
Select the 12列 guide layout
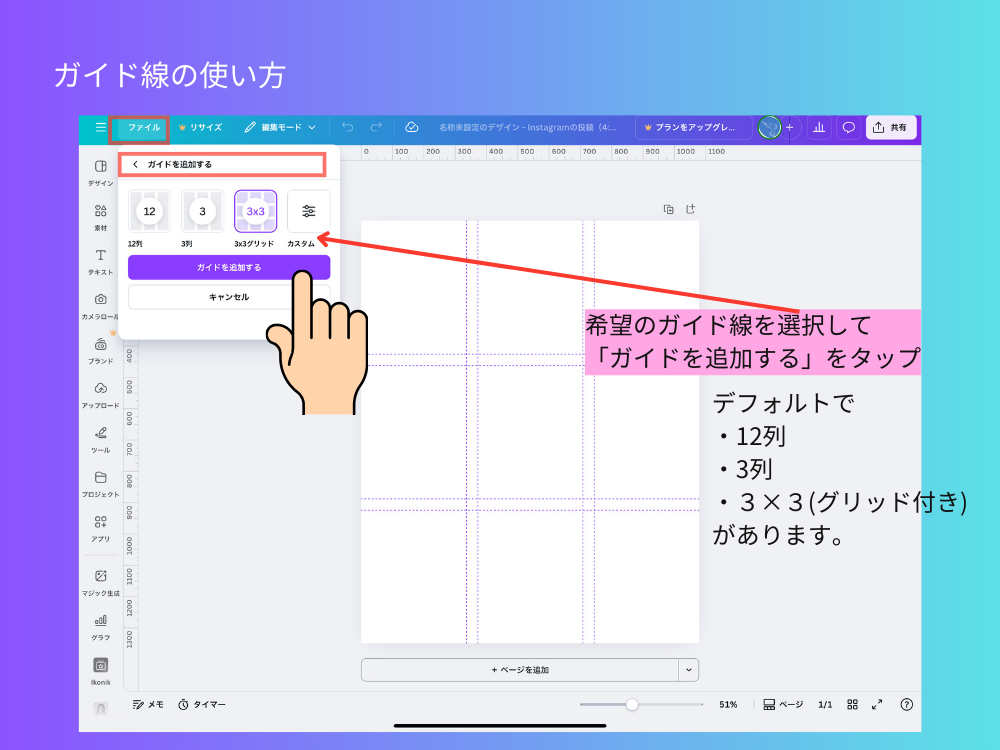[x=148, y=211]
